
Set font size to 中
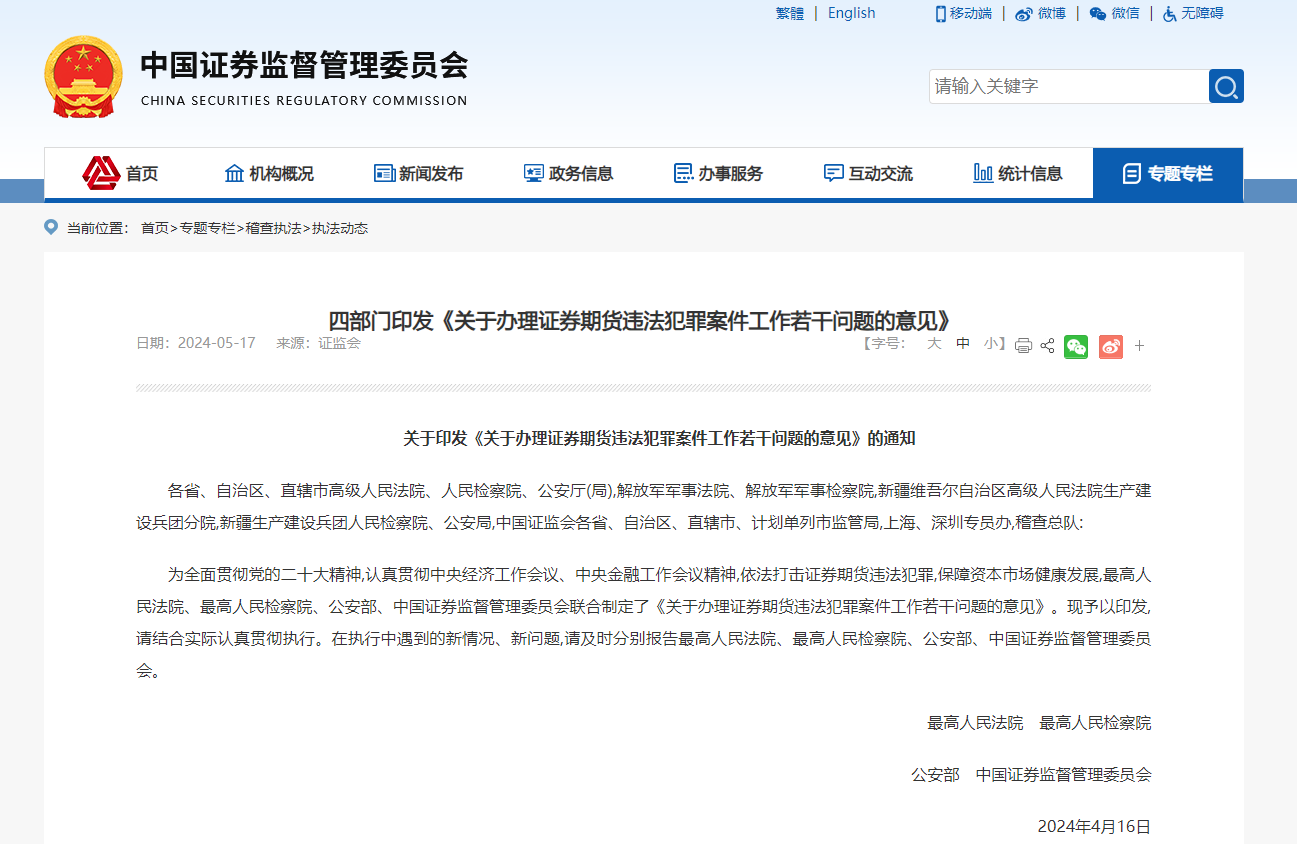coord(963,343)
